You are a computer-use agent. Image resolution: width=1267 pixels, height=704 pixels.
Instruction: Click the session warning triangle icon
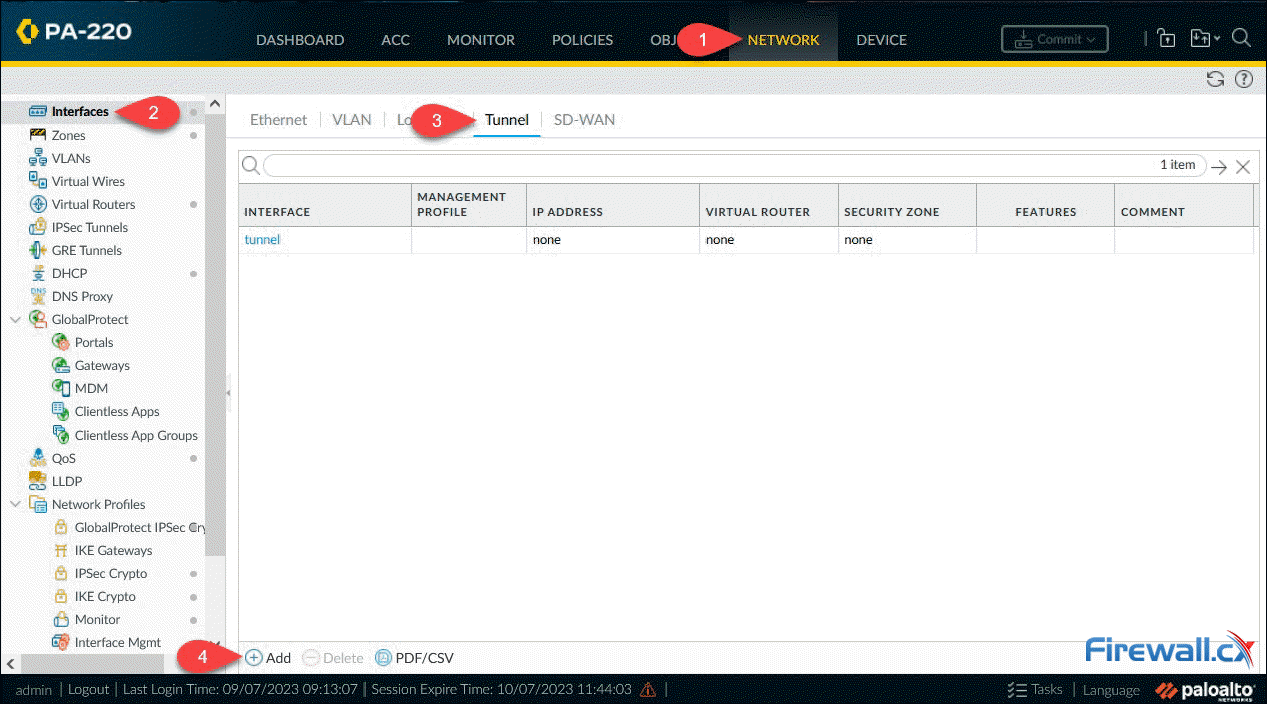tap(648, 689)
